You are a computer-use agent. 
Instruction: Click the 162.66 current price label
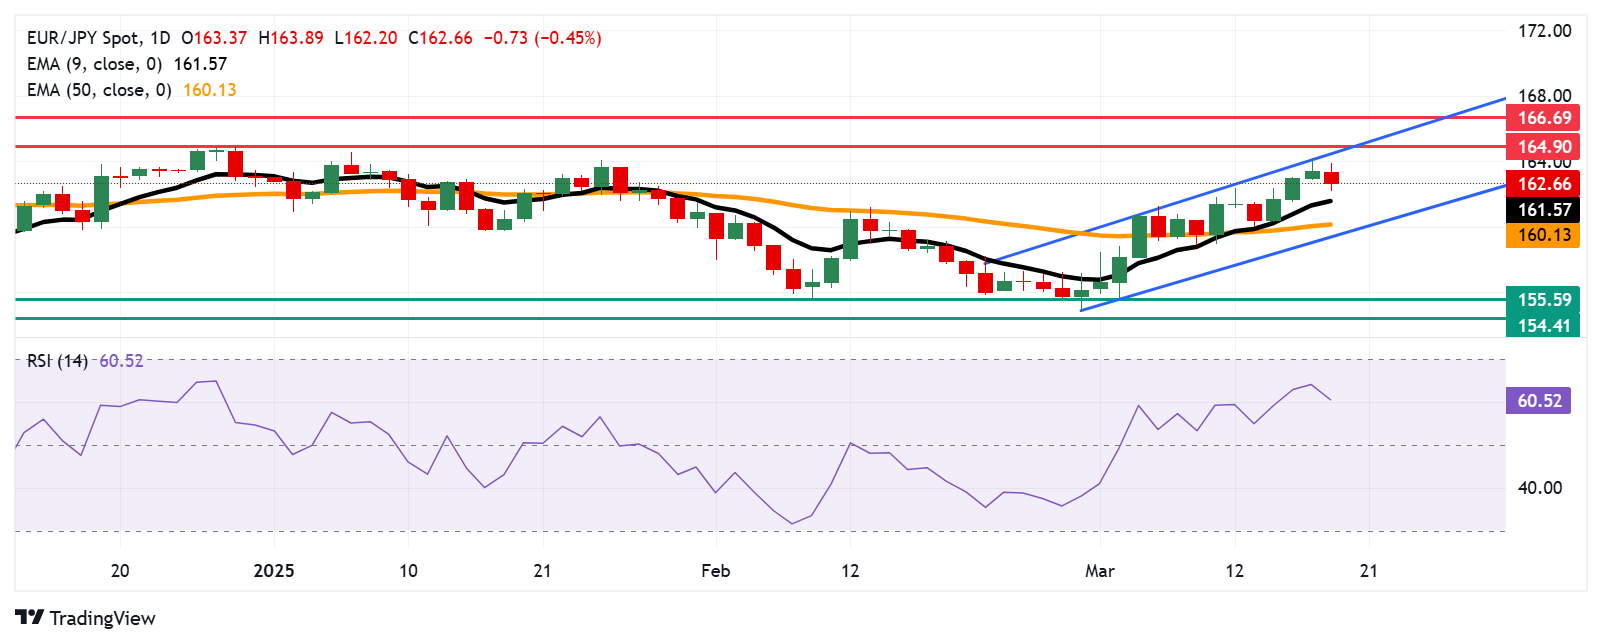(1543, 184)
